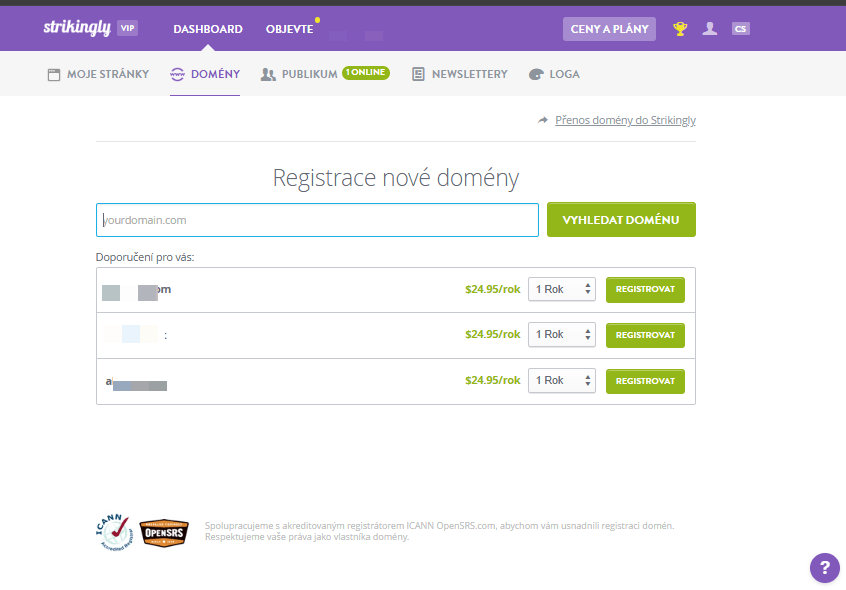Click the OpenSRS badge logo
The width and height of the screenshot is (846, 590).
tap(164, 533)
